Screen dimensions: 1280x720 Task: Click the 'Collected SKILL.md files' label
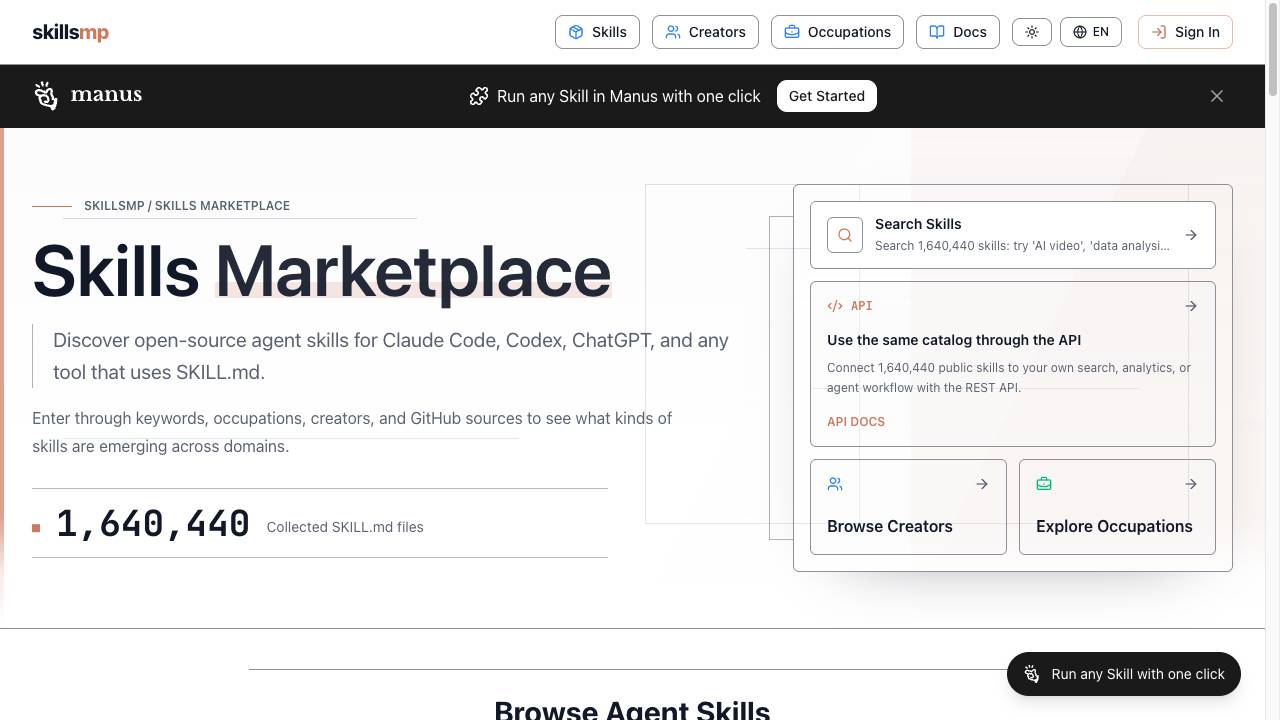point(345,527)
